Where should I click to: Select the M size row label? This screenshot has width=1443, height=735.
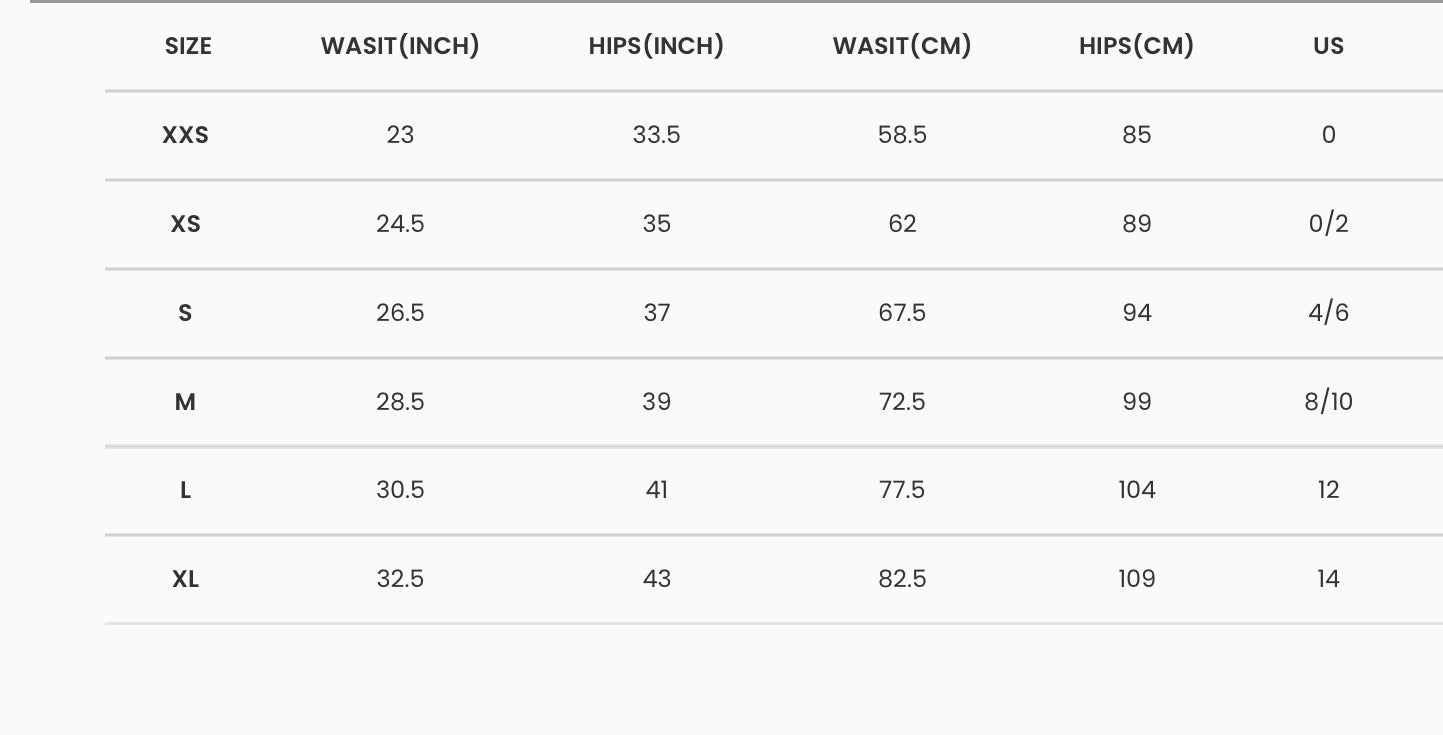(185, 402)
